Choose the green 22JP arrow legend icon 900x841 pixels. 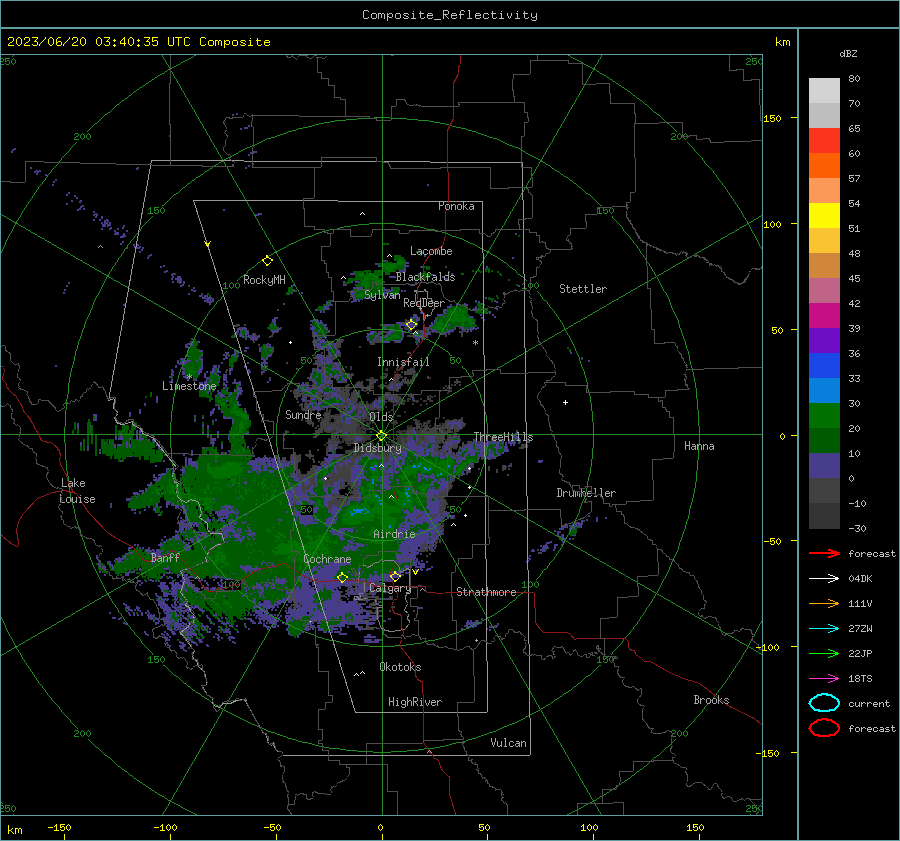824,653
